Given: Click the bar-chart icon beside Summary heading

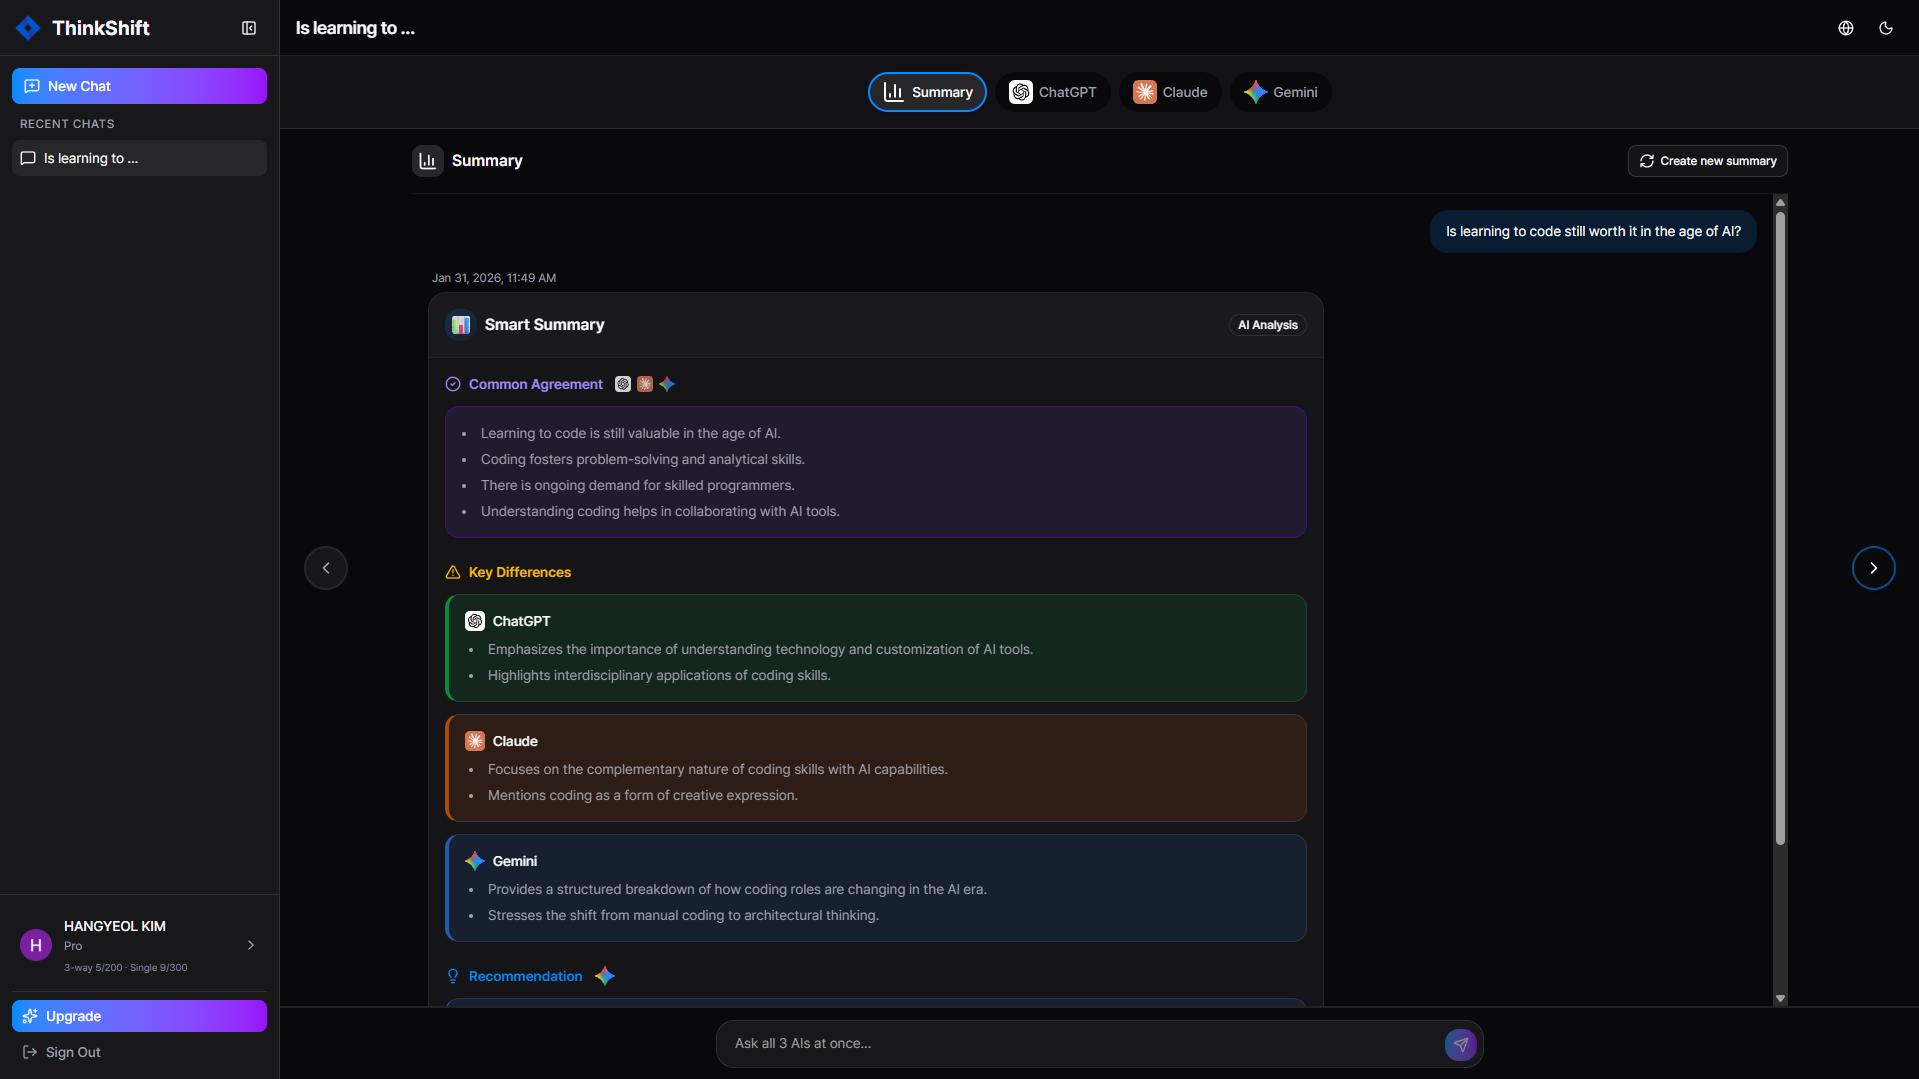Looking at the screenshot, I should pyautogui.click(x=427, y=160).
